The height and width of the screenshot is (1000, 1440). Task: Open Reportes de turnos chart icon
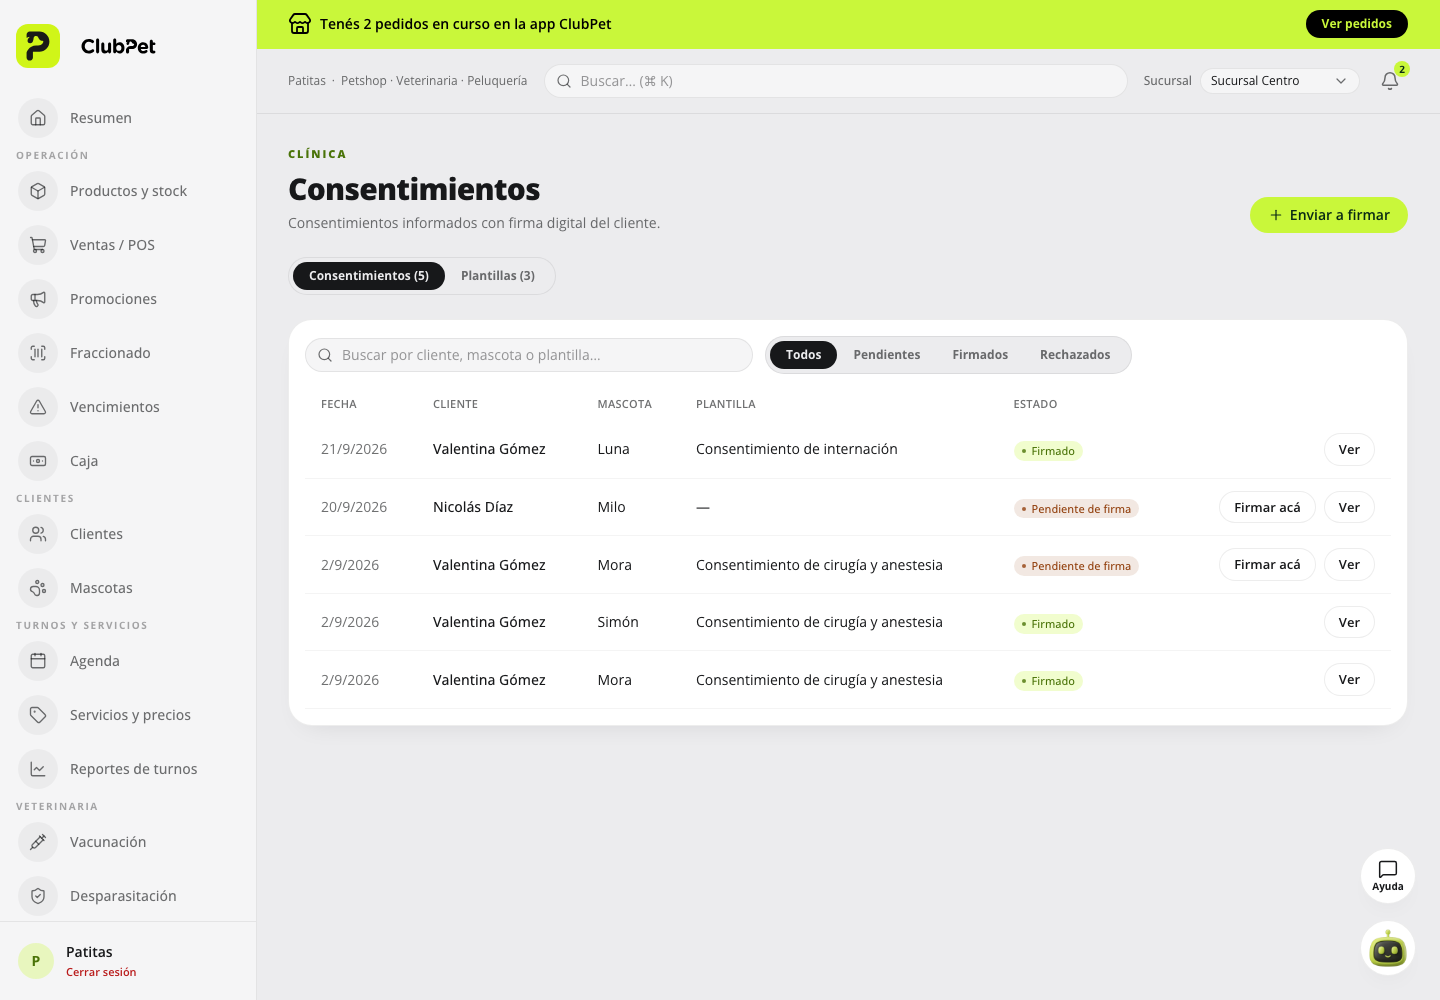(38, 769)
